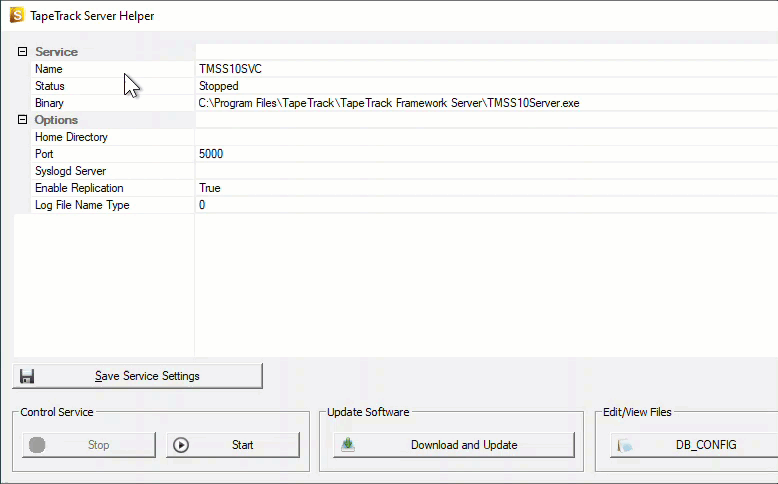This screenshot has width=778, height=484.
Task: Select the Syslogd Server label
Action: (70, 171)
